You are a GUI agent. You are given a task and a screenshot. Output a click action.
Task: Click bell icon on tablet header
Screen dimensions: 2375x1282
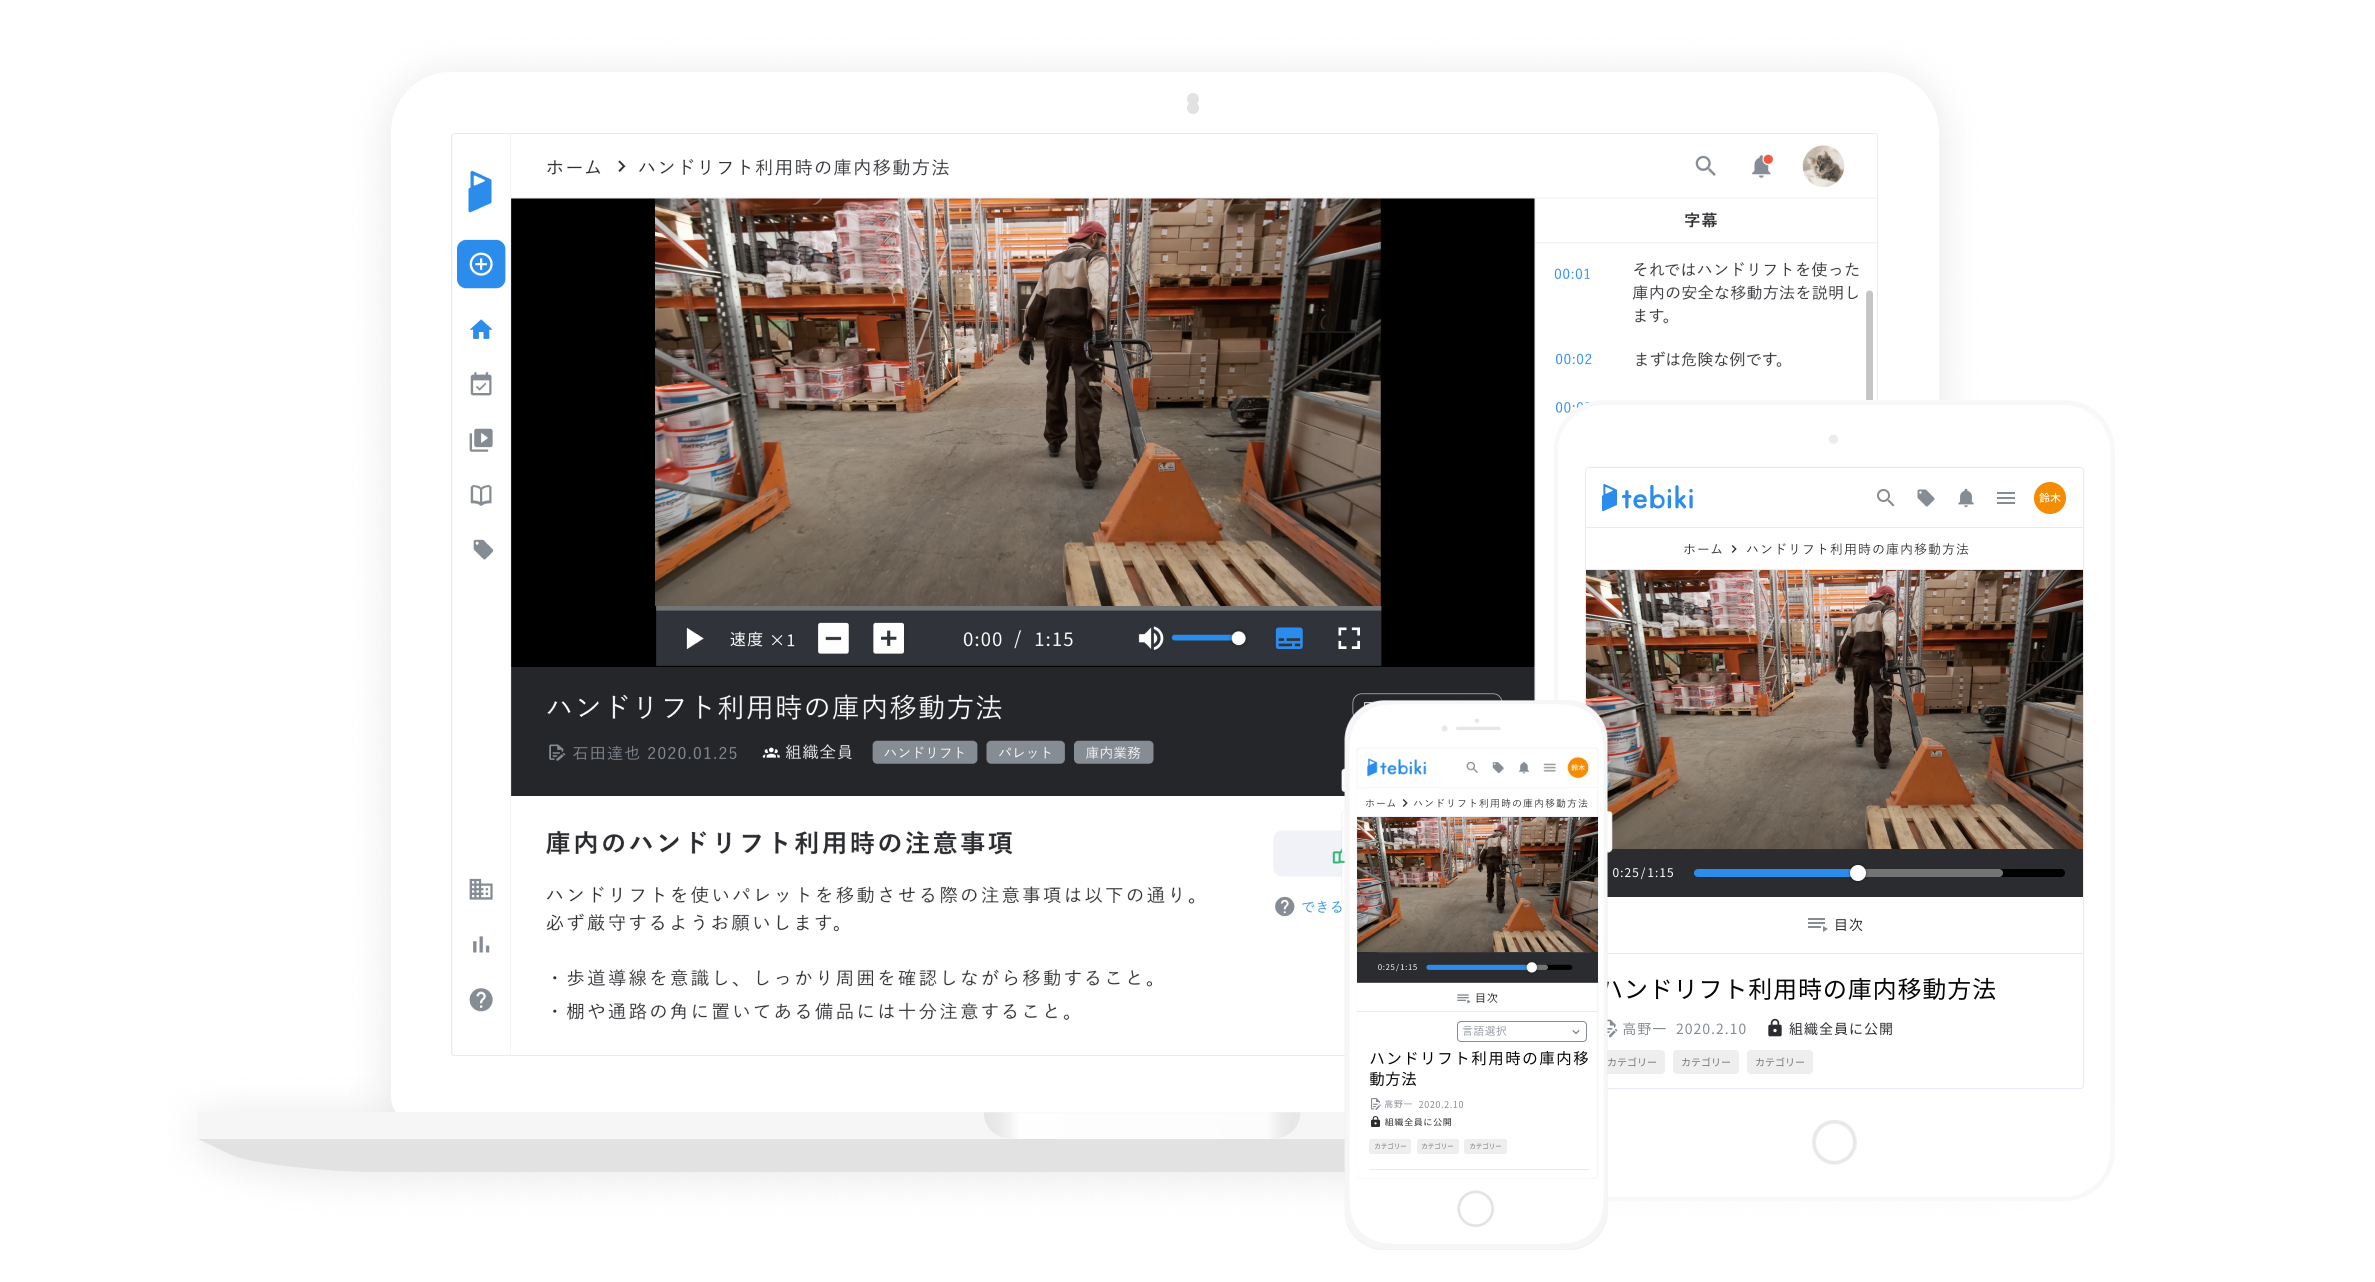tap(1965, 498)
